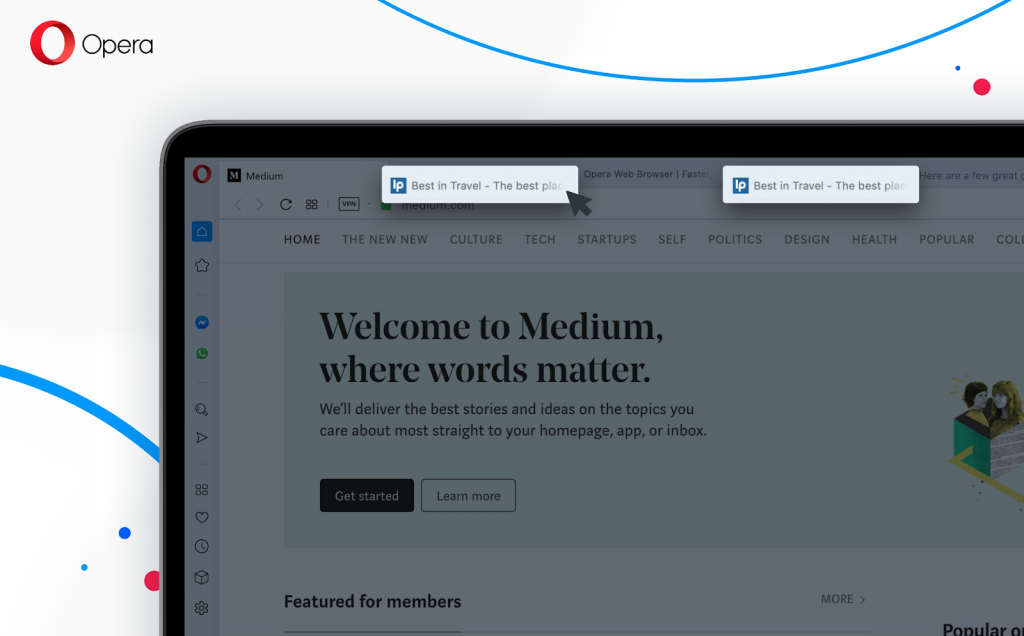Open THE NEW NEW section
The height and width of the screenshot is (636, 1024).
pos(385,240)
